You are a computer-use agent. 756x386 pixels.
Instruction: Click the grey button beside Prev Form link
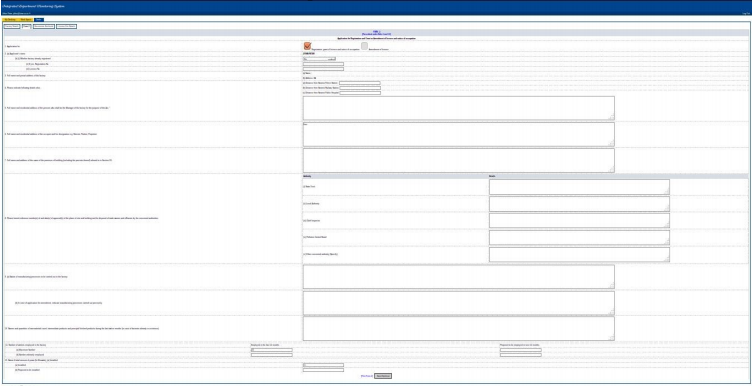tap(383, 376)
